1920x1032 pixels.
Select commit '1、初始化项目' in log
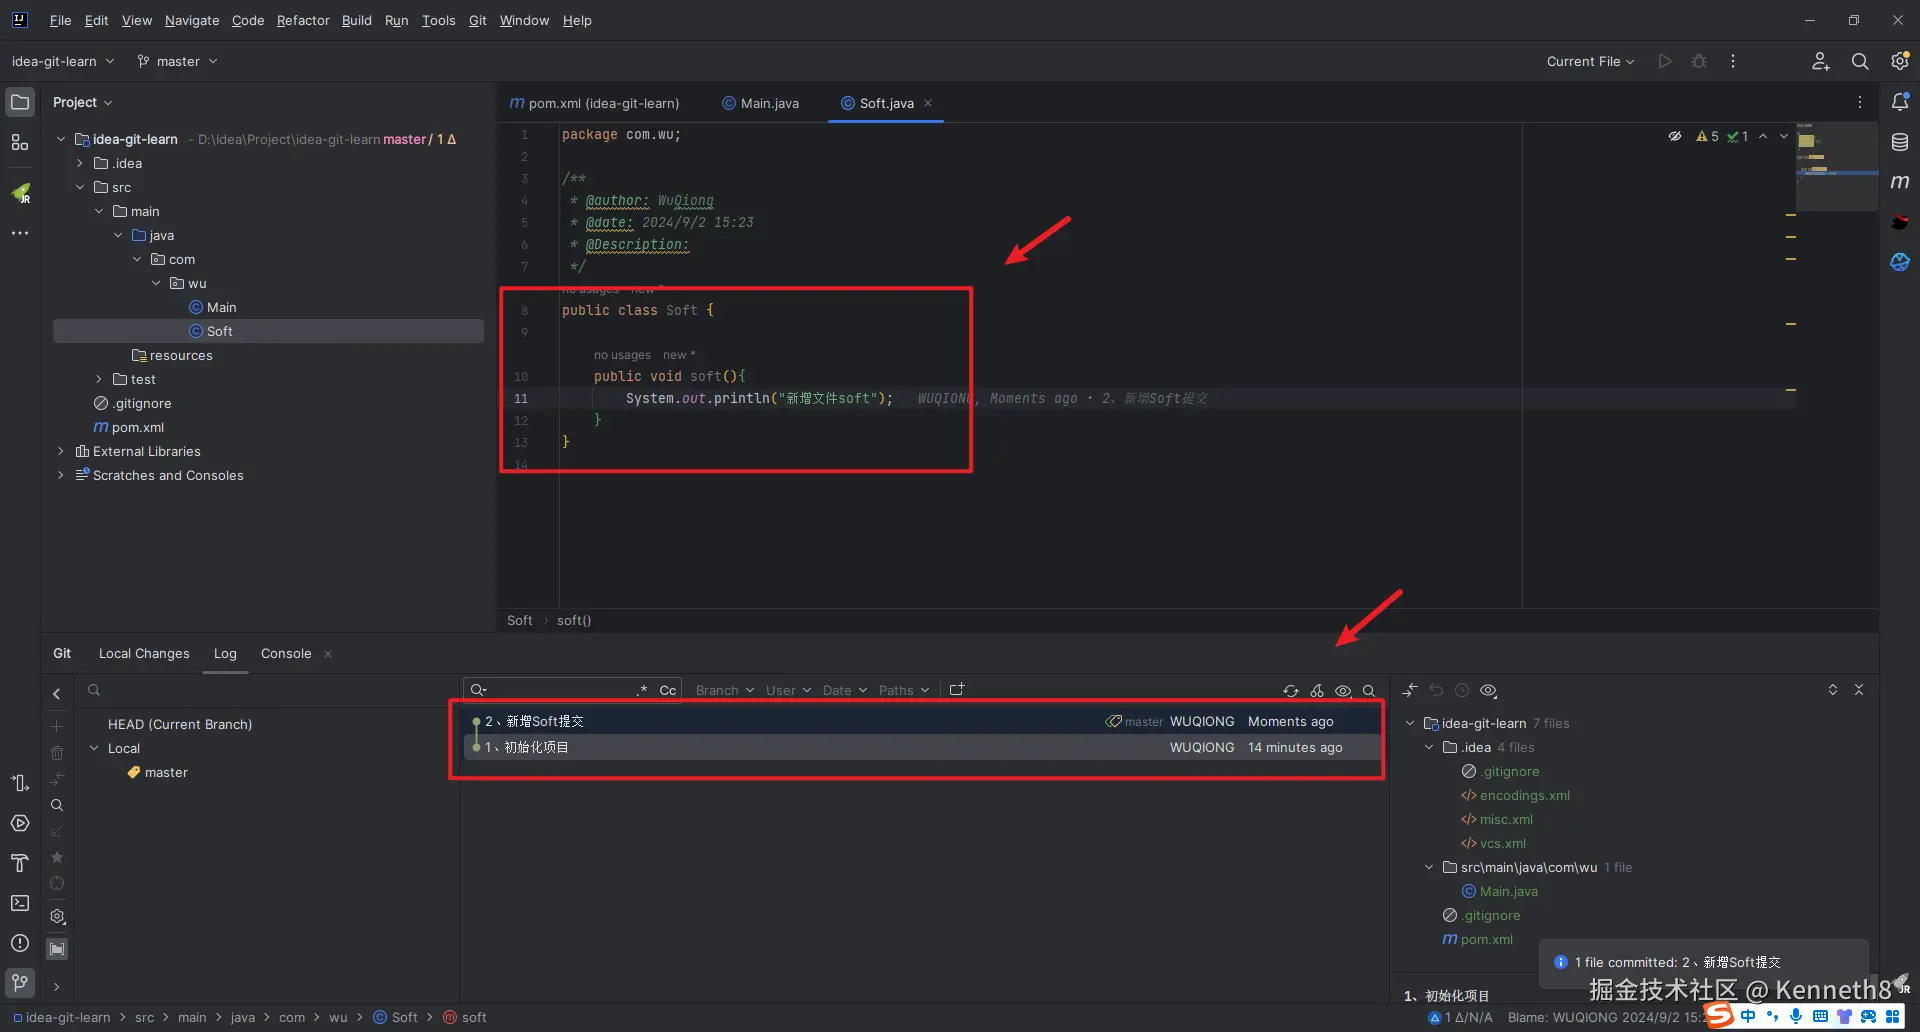(x=921, y=747)
